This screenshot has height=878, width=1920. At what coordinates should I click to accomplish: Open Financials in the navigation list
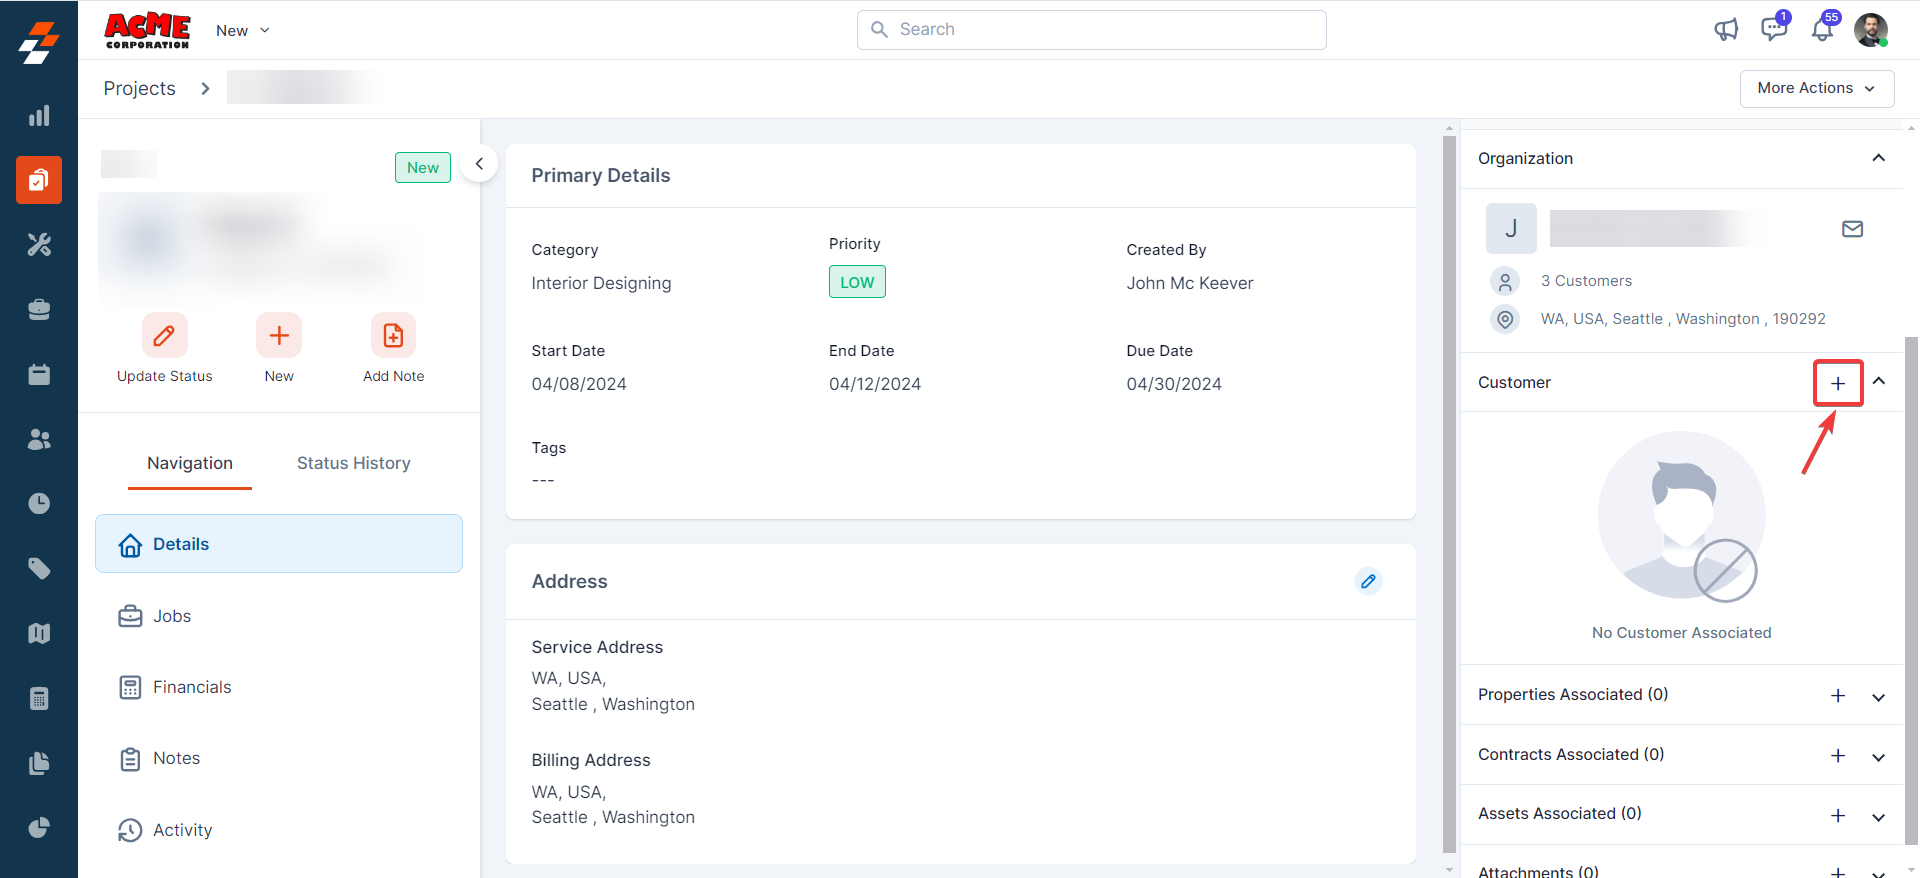(x=192, y=687)
